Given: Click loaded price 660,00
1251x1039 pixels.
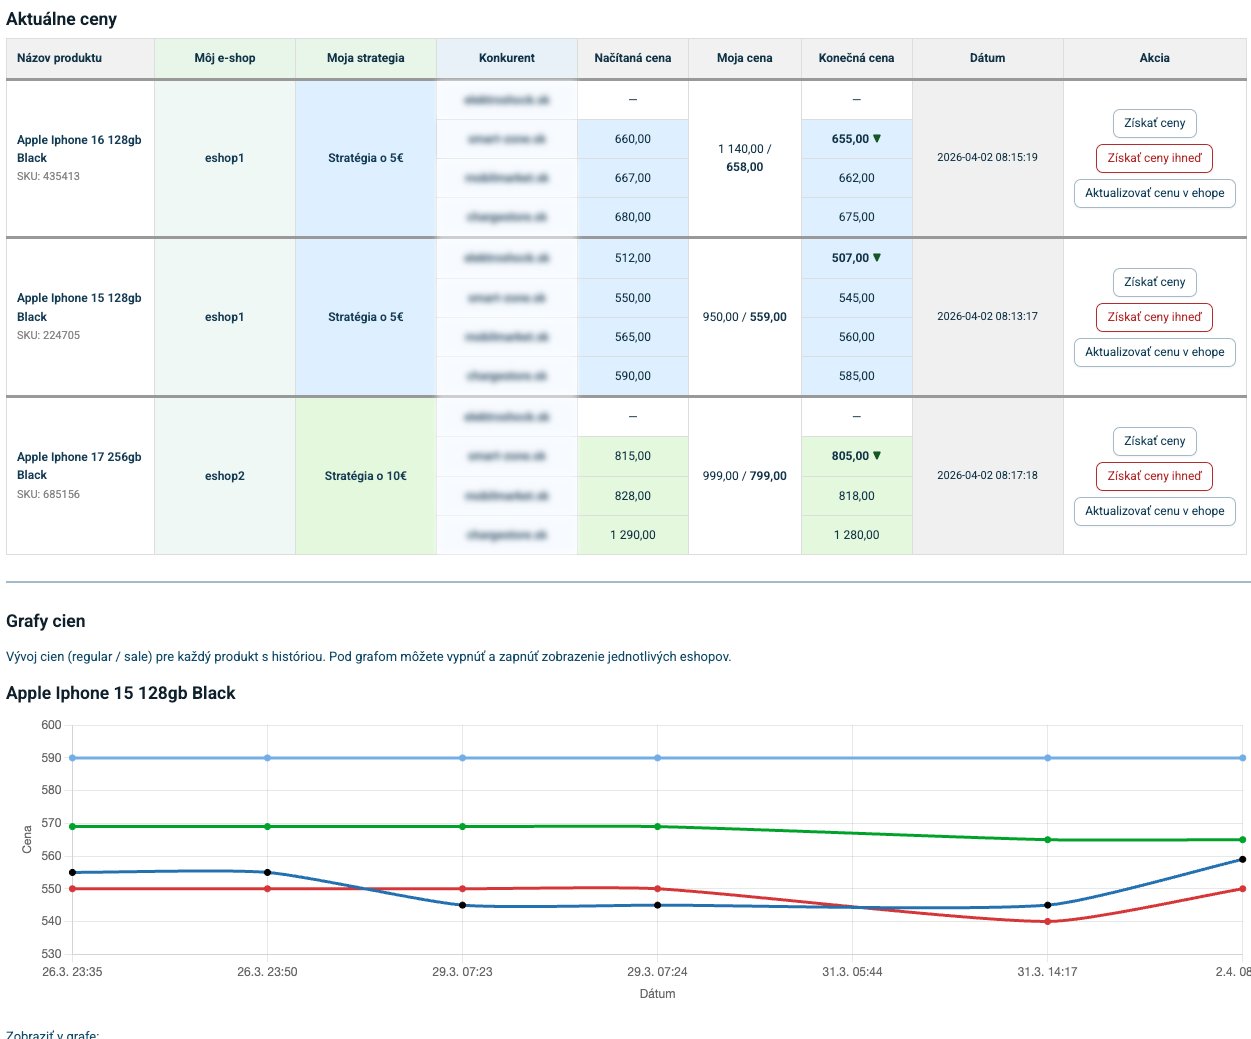Looking at the screenshot, I should click(x=633, y=139).
